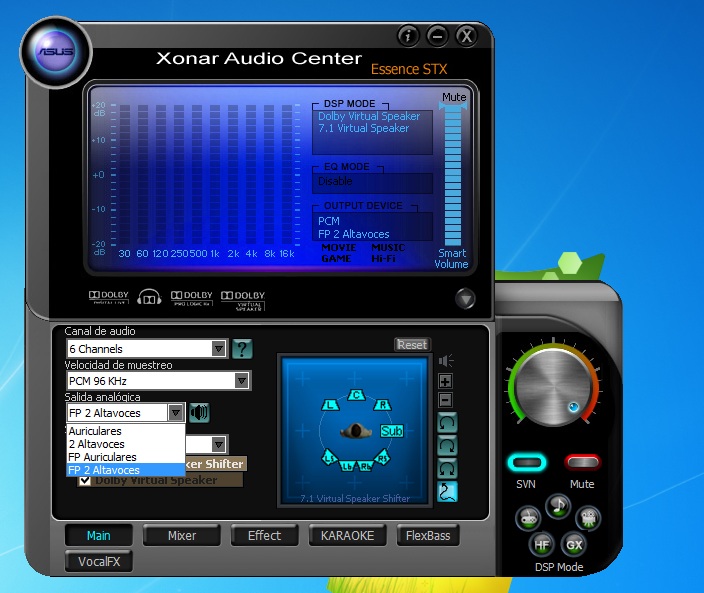Choose Auriculares from output list

(126, 431)
